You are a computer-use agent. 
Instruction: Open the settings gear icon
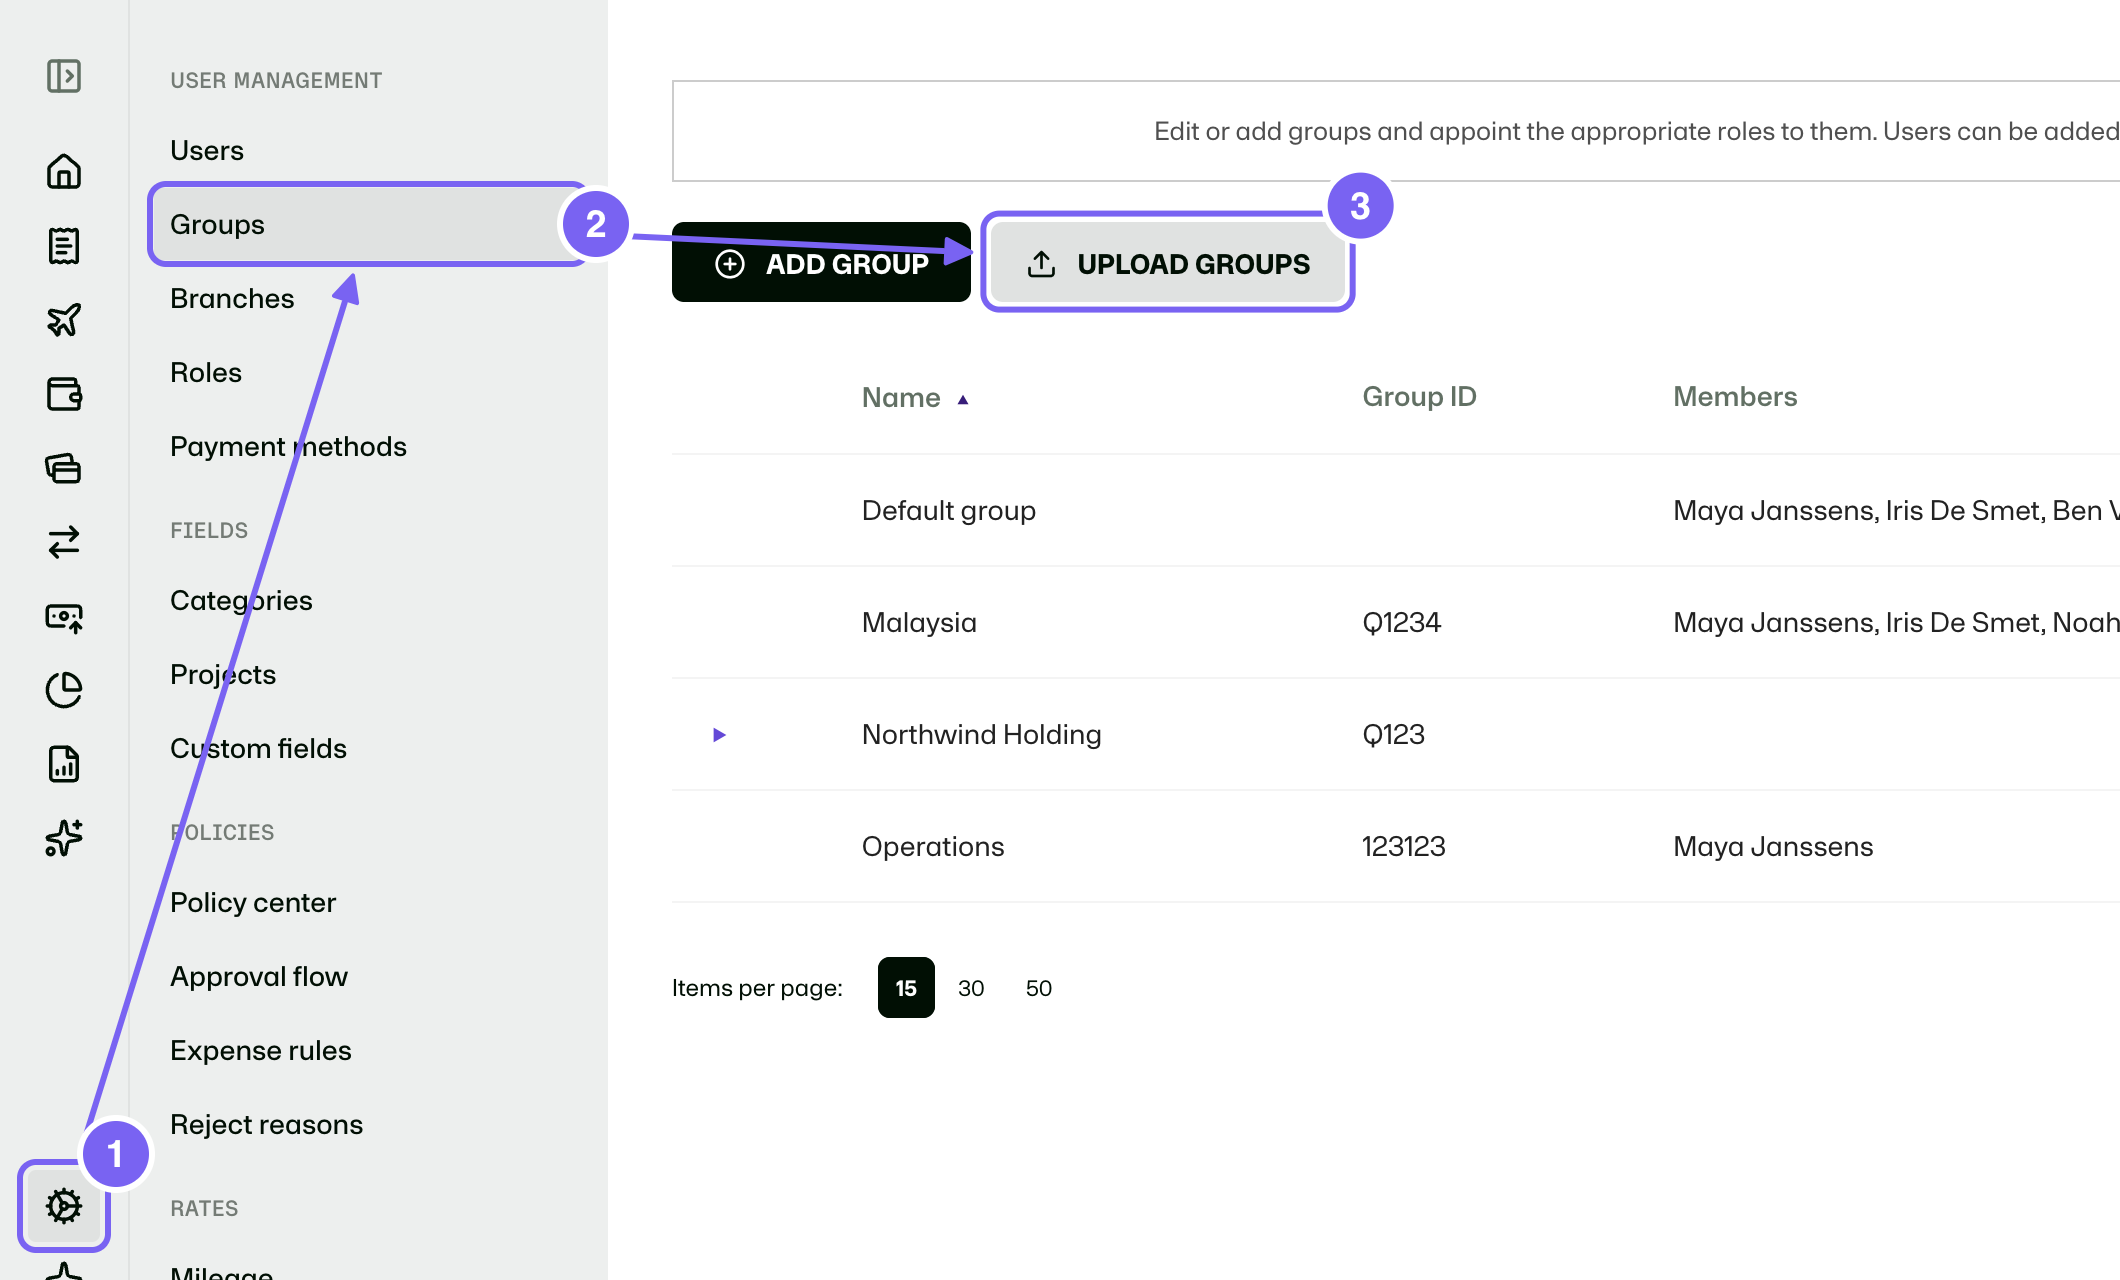point(64,1206)
